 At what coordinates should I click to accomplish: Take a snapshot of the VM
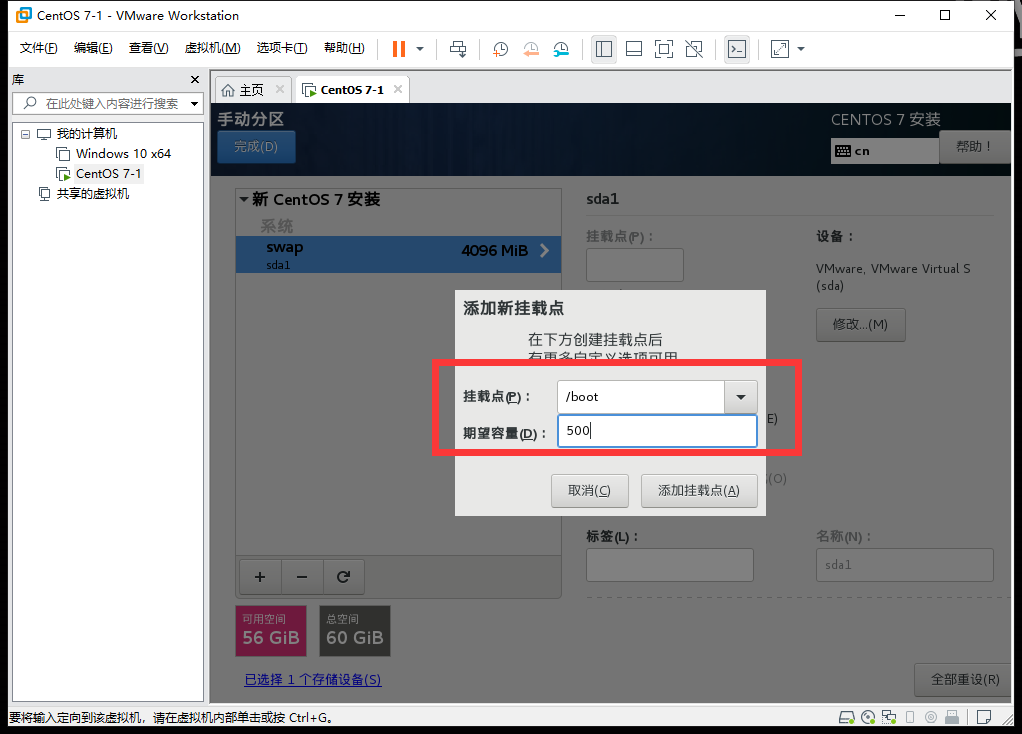[501, 49]
